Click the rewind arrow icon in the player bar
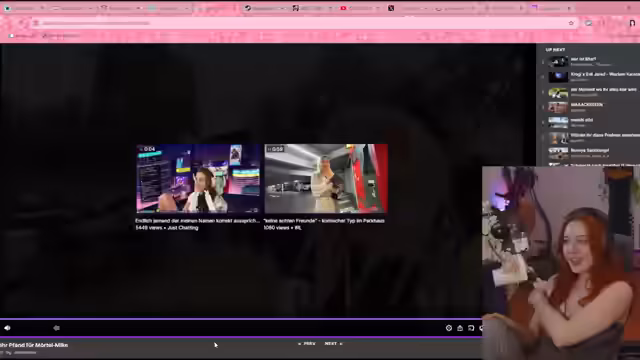Viewport: 640px width, 360px height. 56,328
